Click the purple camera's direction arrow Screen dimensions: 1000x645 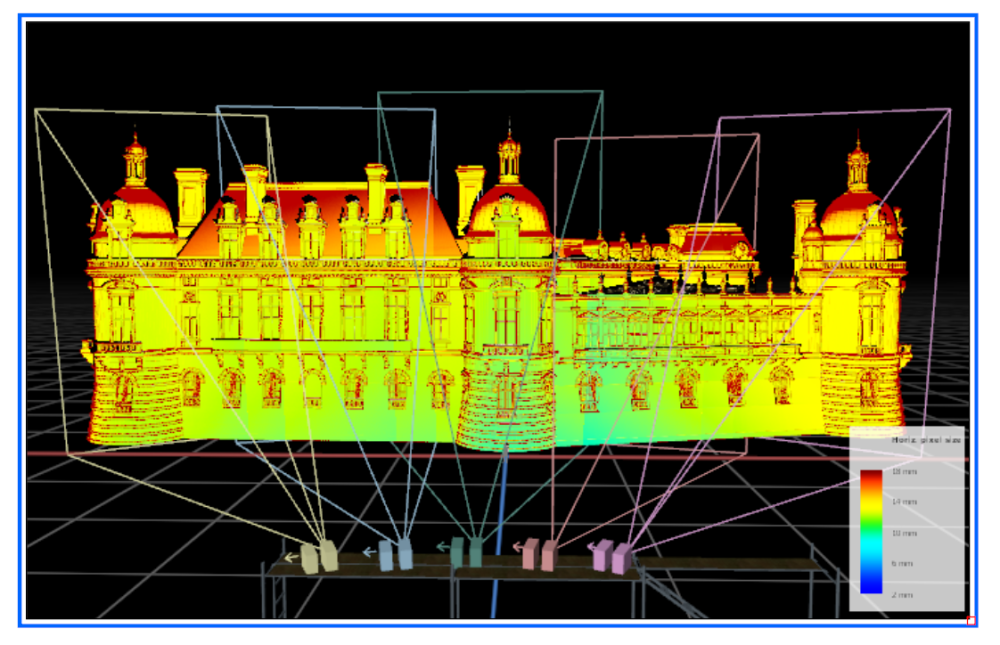point(591,547)
